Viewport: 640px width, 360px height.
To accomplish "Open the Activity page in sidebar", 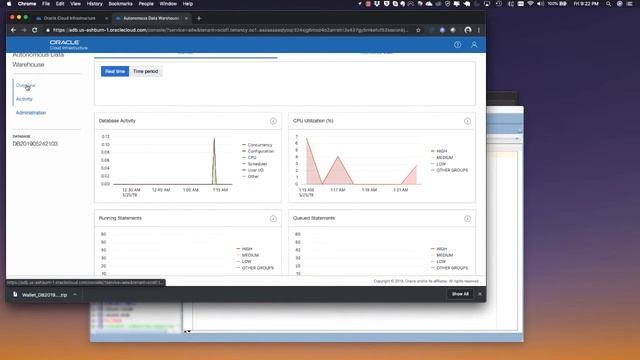I will 24,99.
